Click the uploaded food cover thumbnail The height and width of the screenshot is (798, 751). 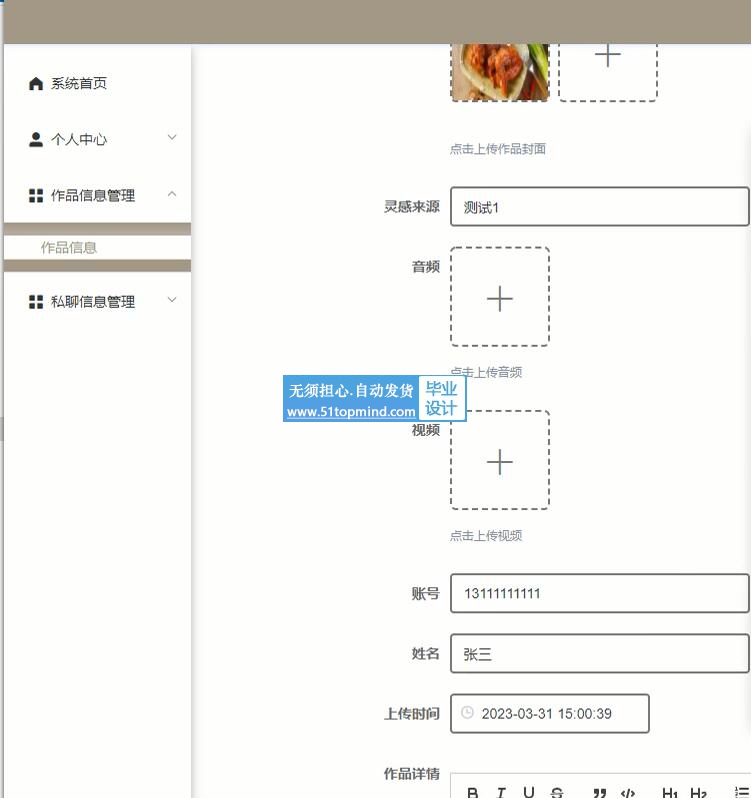[500, 70]
